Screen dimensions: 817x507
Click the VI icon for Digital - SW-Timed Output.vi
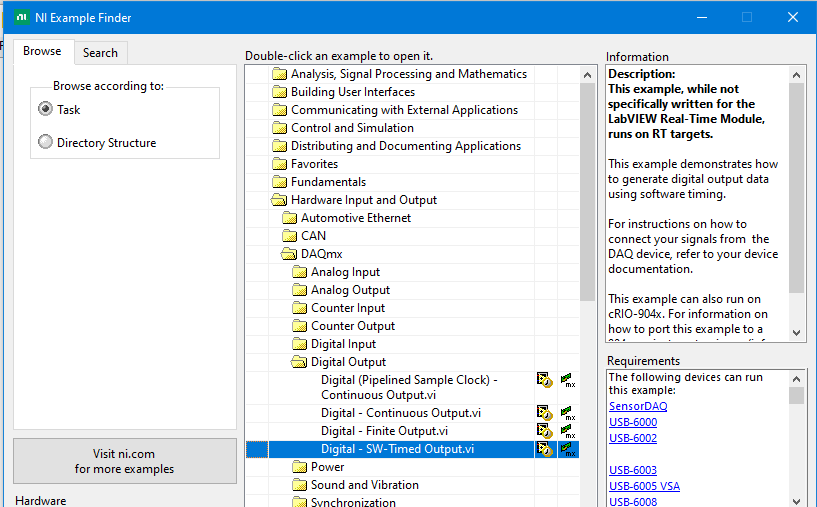pyautogui.click(x=544, y=449)
